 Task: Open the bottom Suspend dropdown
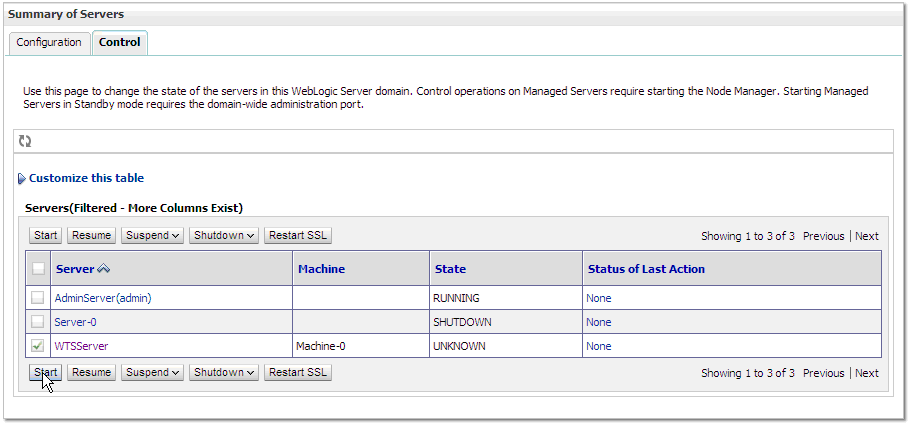click(153, 372)
